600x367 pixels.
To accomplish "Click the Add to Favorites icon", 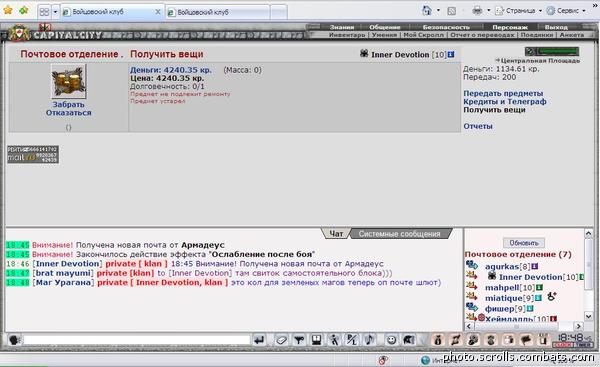I will (24, 10).
